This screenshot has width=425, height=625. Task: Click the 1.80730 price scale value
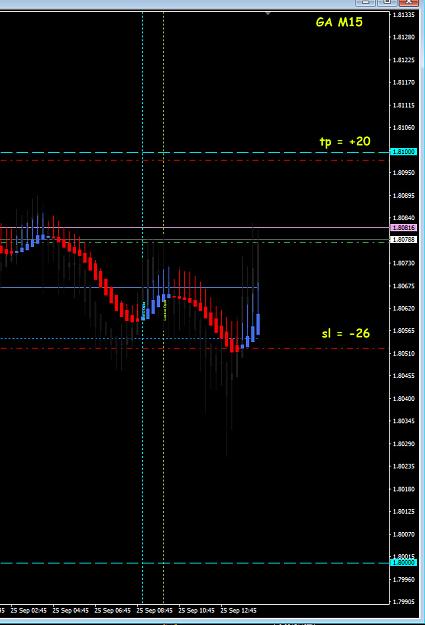click(404, 263)
